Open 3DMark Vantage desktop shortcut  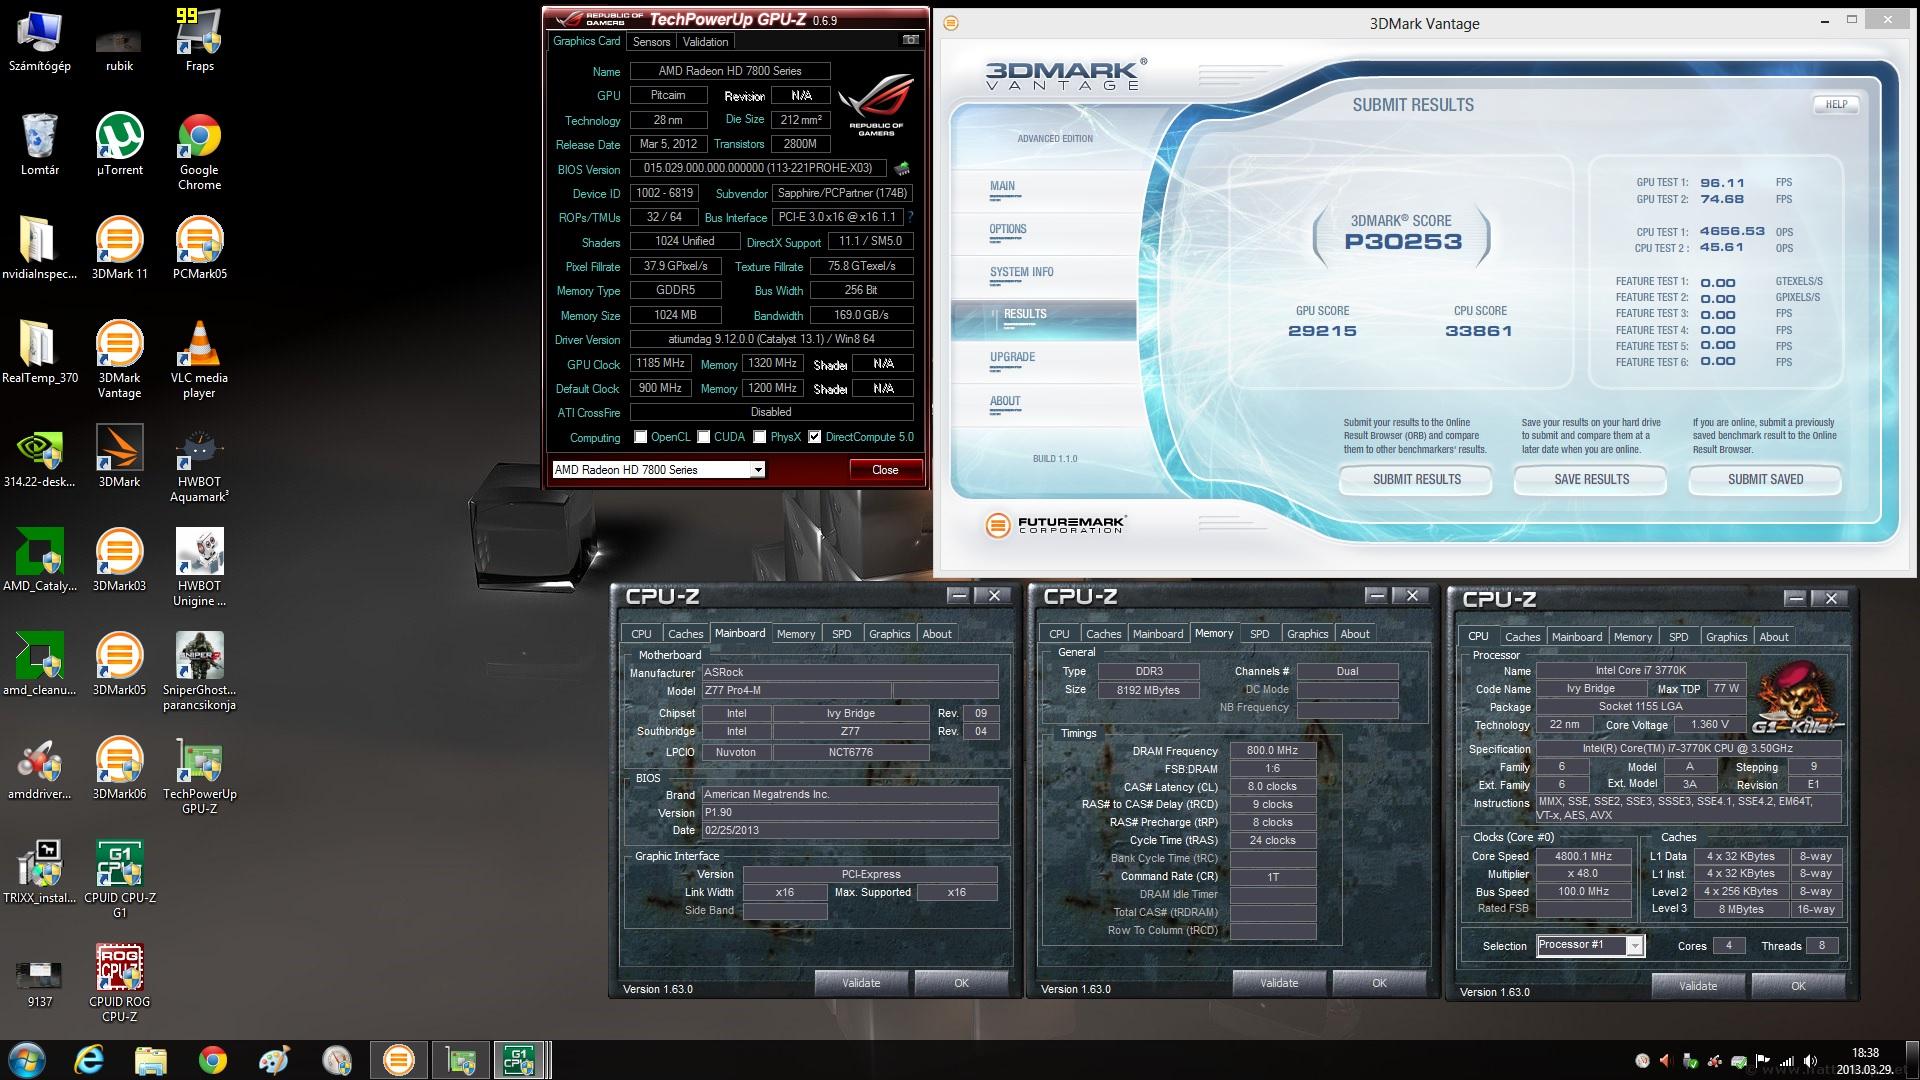tap(119, 345)
